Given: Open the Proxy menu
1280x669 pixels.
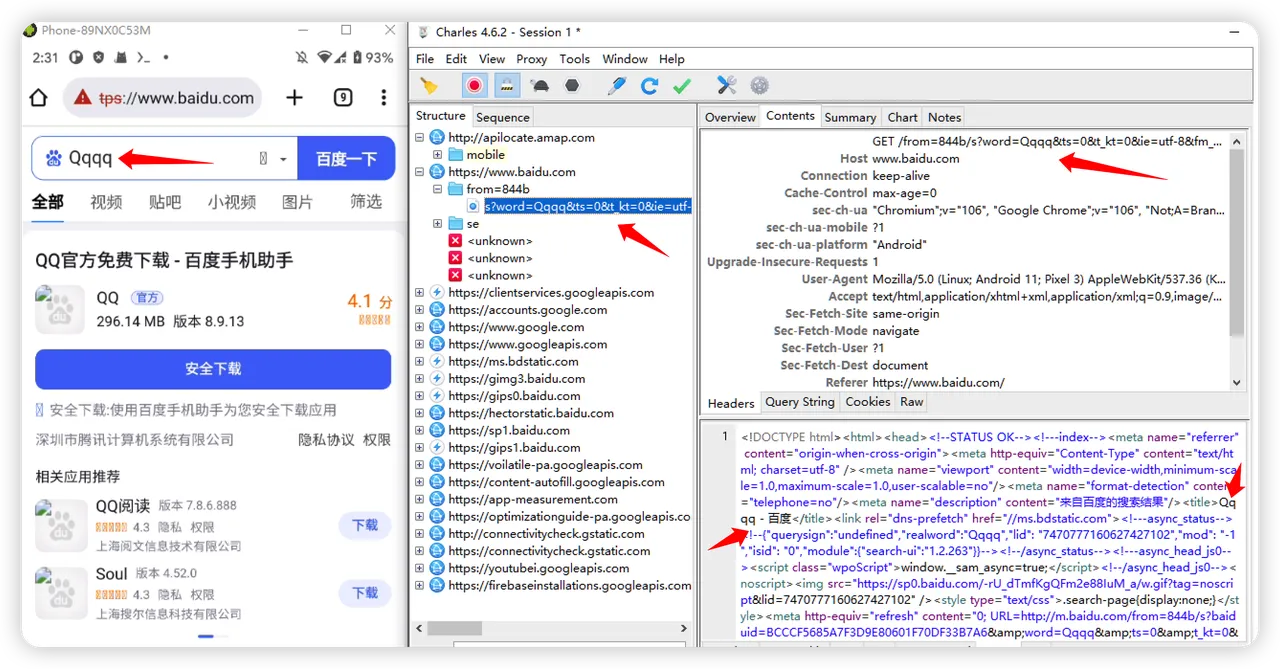Looking at the screenshot, I should 531,59.
